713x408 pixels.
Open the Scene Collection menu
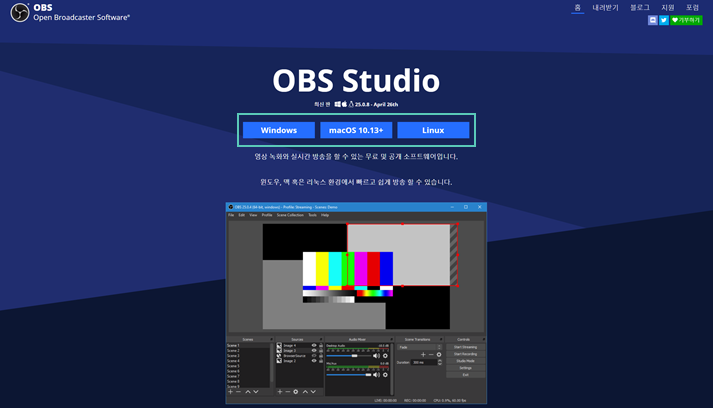[290, 215]
